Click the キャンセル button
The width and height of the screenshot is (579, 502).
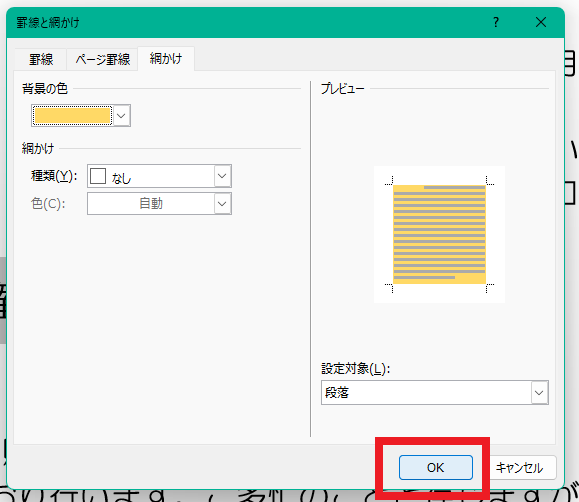(x=519, y=468)
